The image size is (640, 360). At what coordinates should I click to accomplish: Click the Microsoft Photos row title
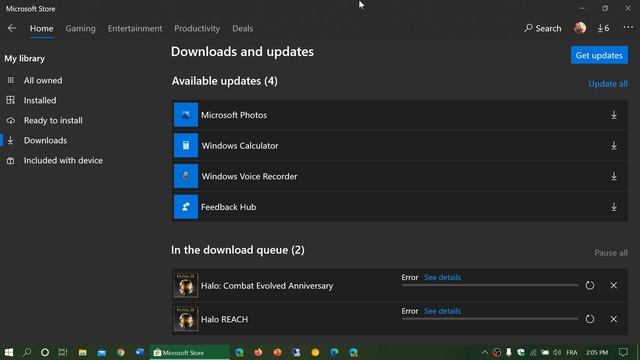pyautogui.click(x=234, y=115)
